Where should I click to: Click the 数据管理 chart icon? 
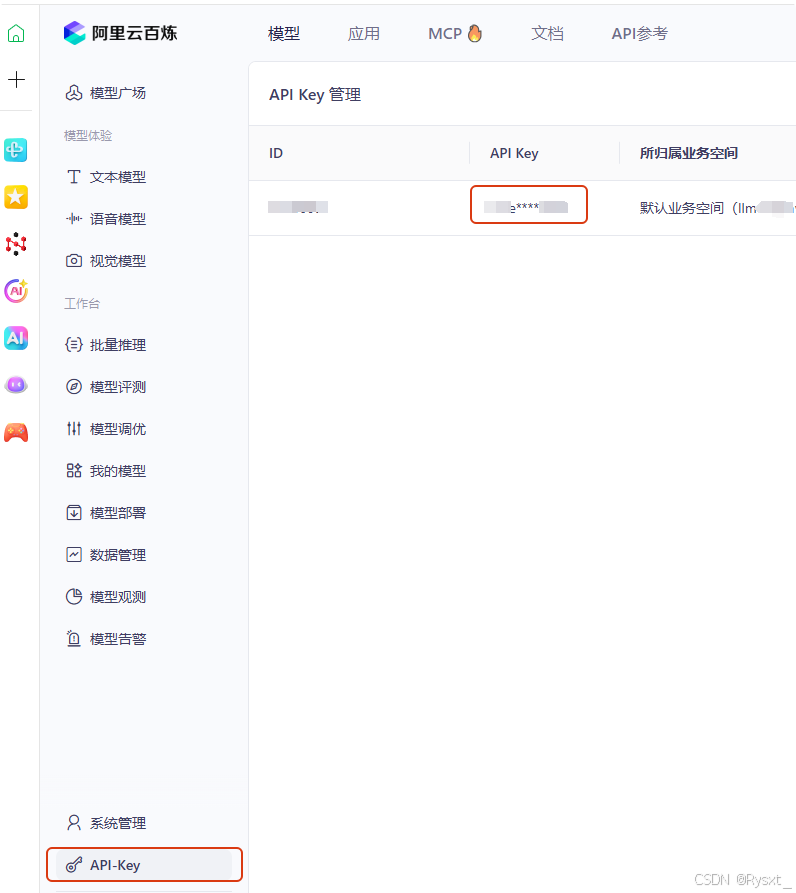(x=73, y=555)
